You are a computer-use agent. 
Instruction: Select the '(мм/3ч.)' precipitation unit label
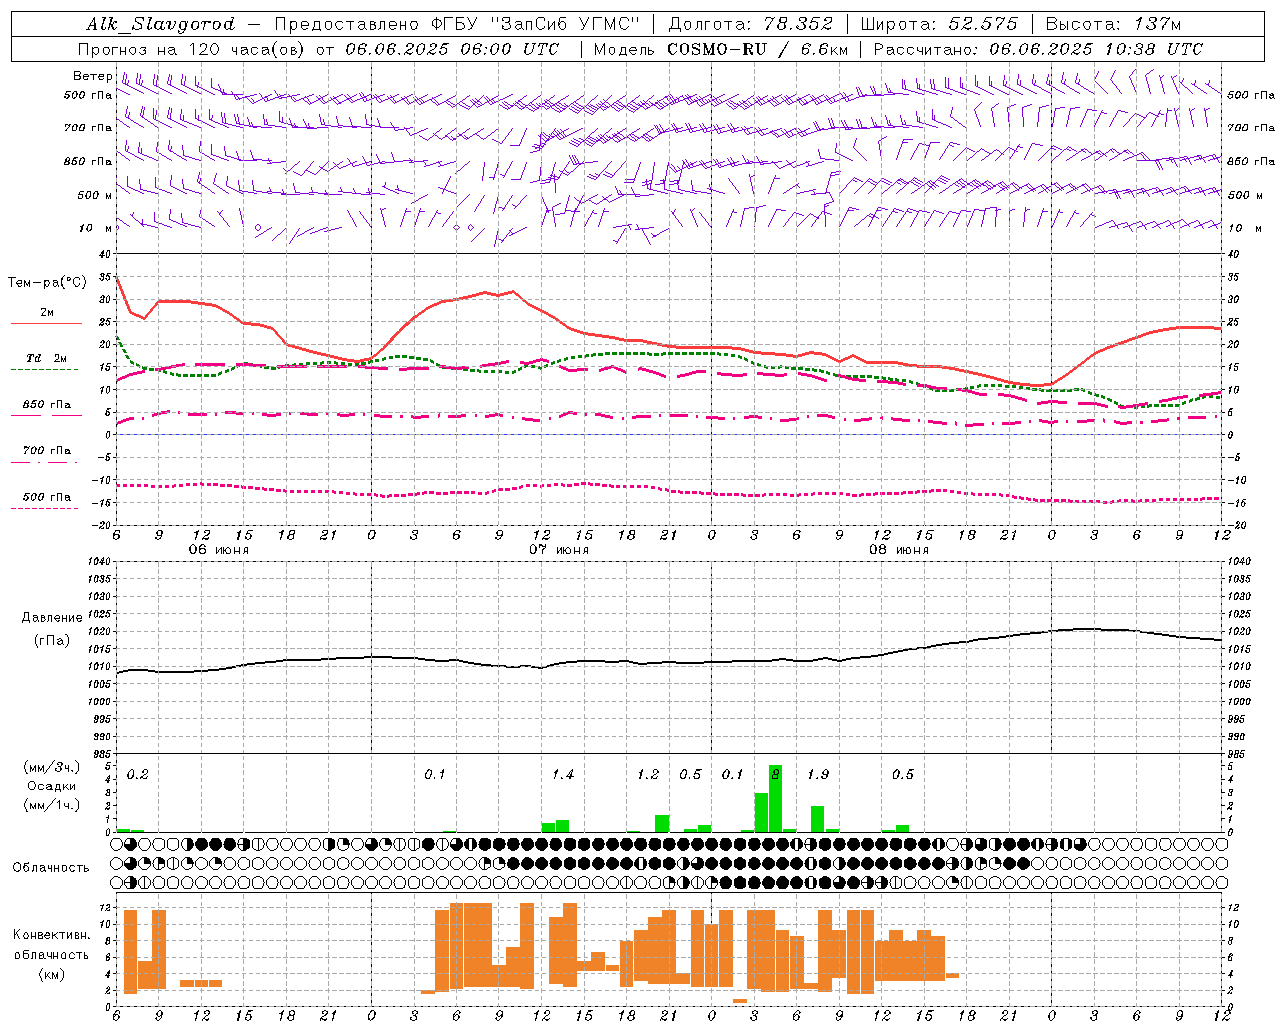click(52, 768)
